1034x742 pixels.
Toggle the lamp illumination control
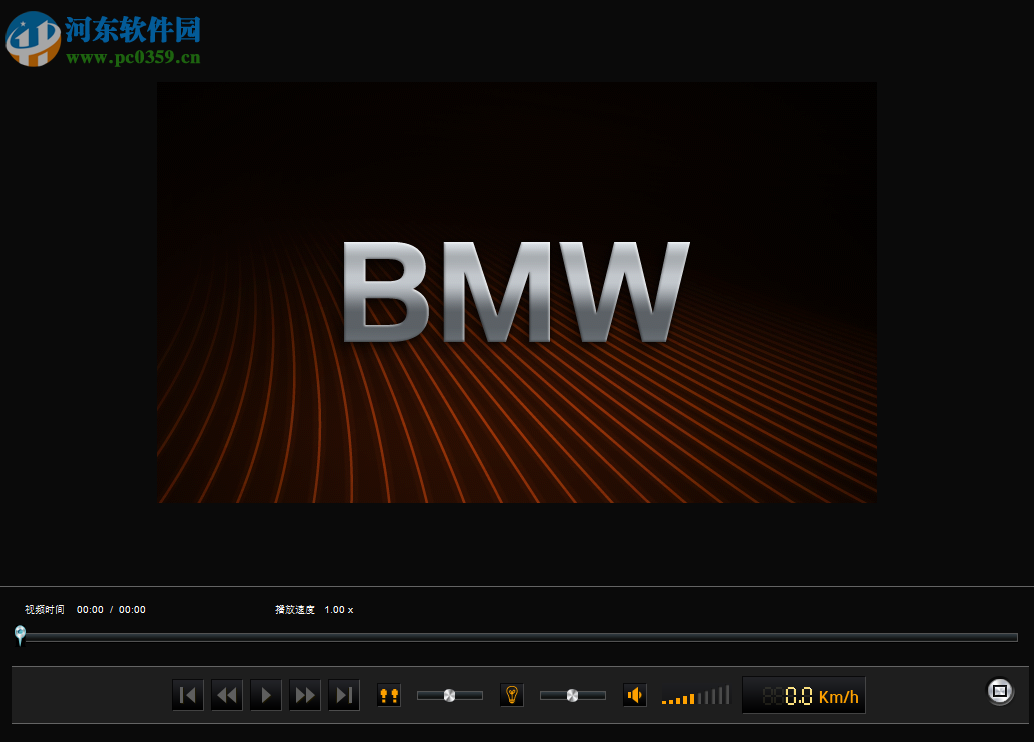pyautogui.click(x=511, y=695)
